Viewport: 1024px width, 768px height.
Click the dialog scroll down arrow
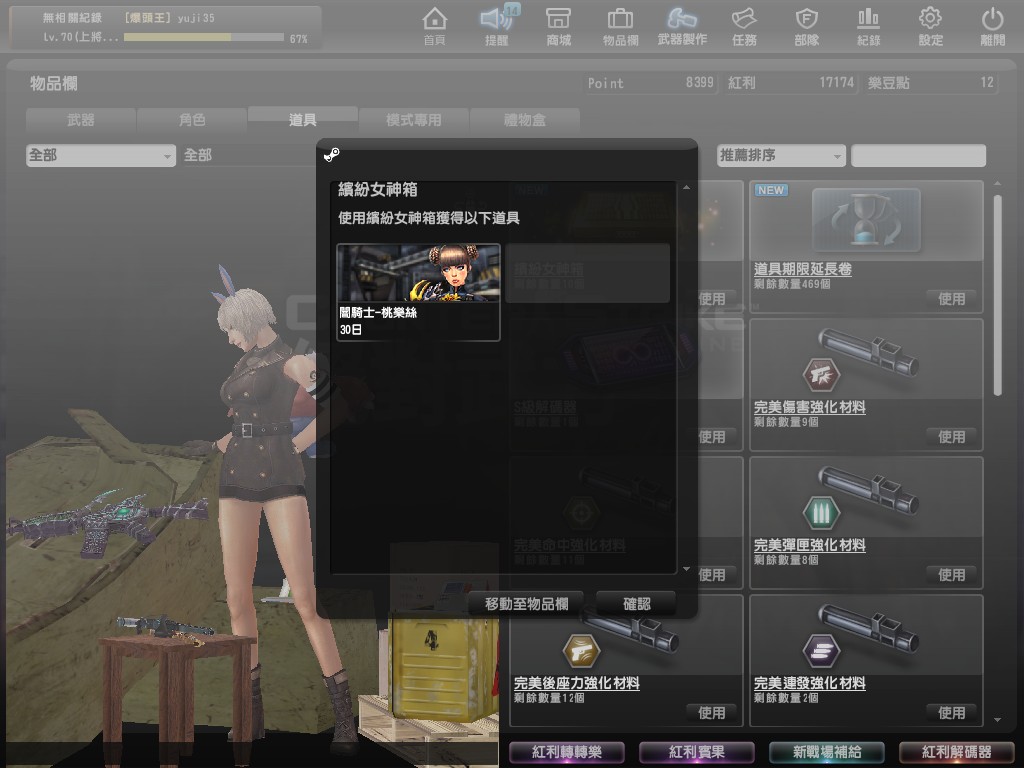click(x=686, y=569)
